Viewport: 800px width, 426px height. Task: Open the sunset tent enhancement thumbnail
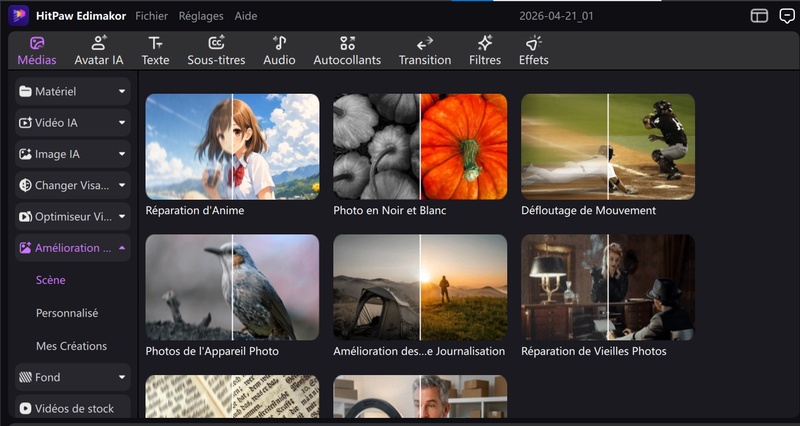pos(420,287)
